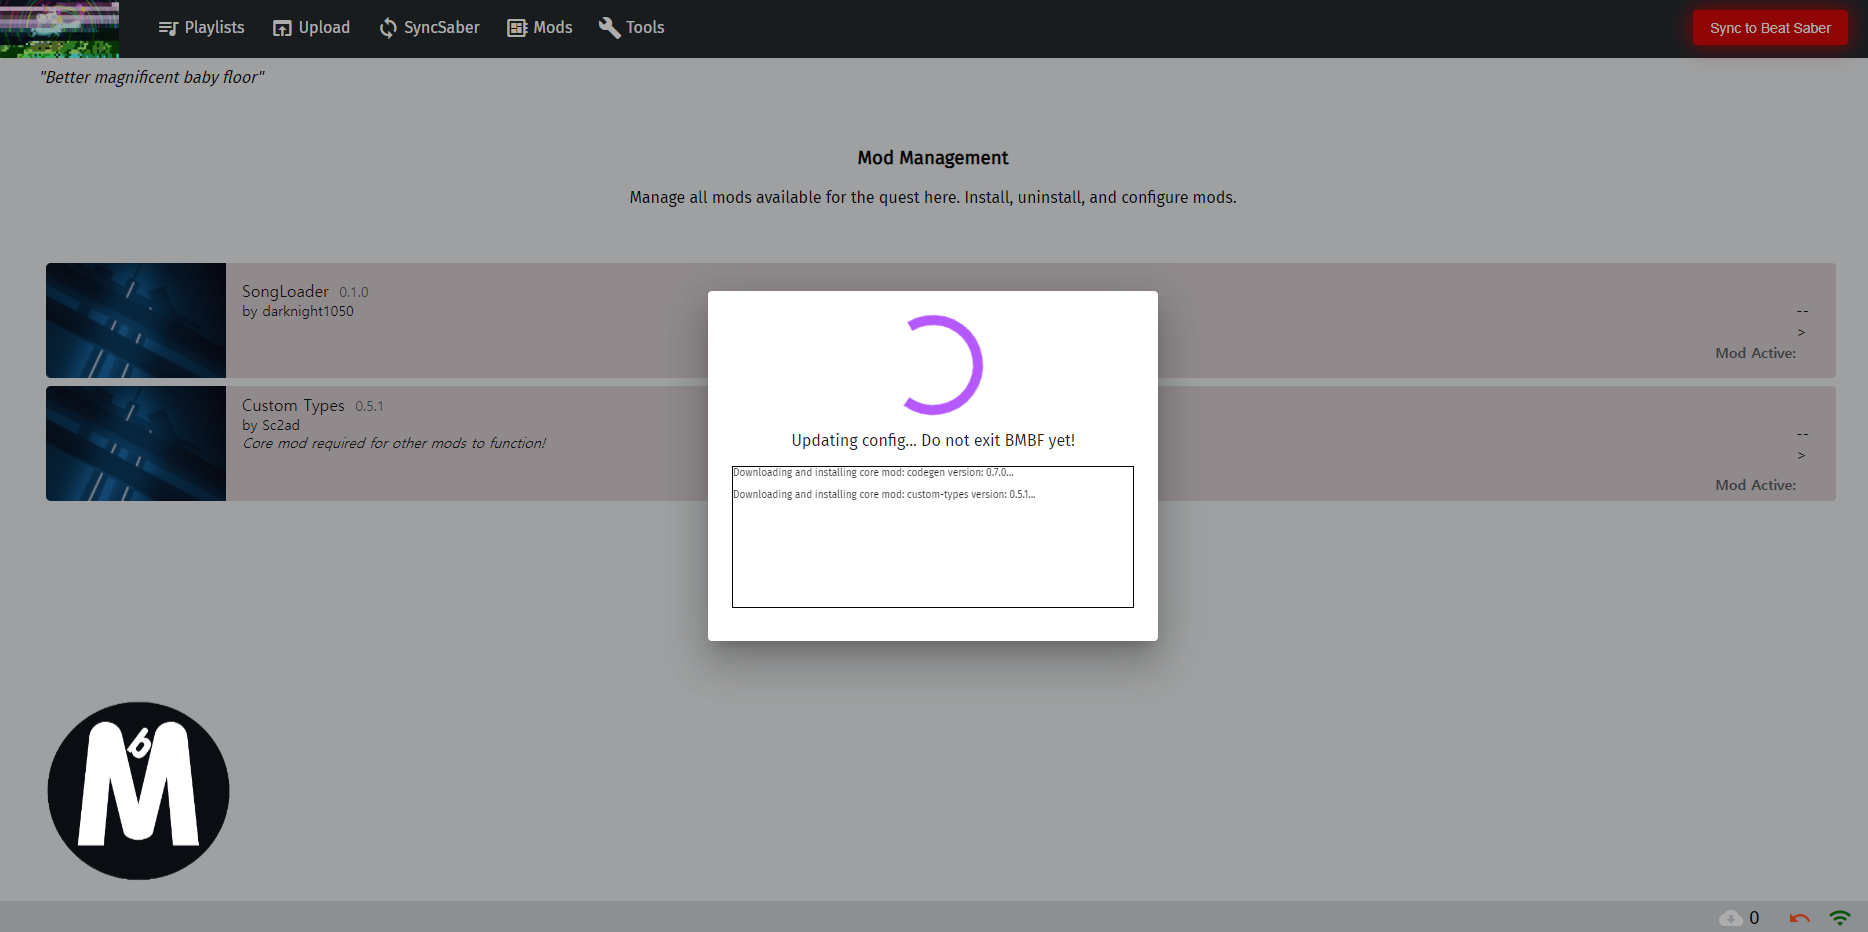Click SongLoader's version number 0.1.0

point(354,292)
